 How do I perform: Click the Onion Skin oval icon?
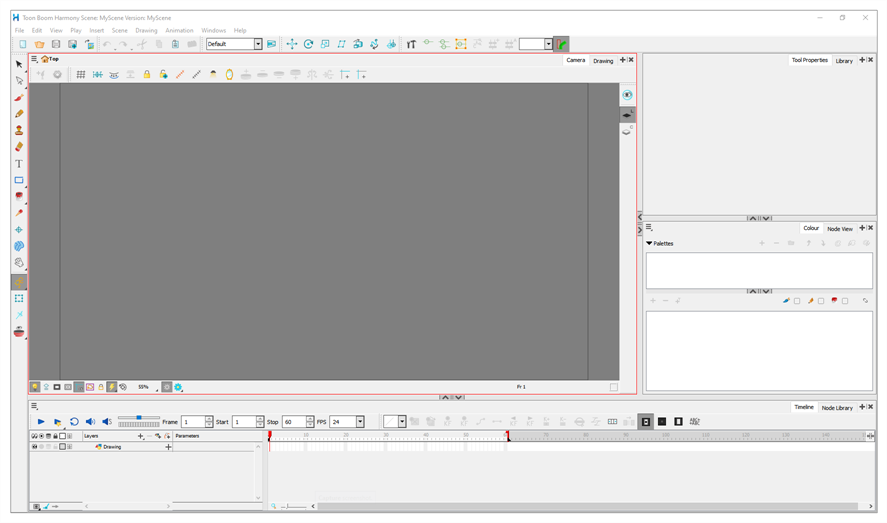pos(229,75)
